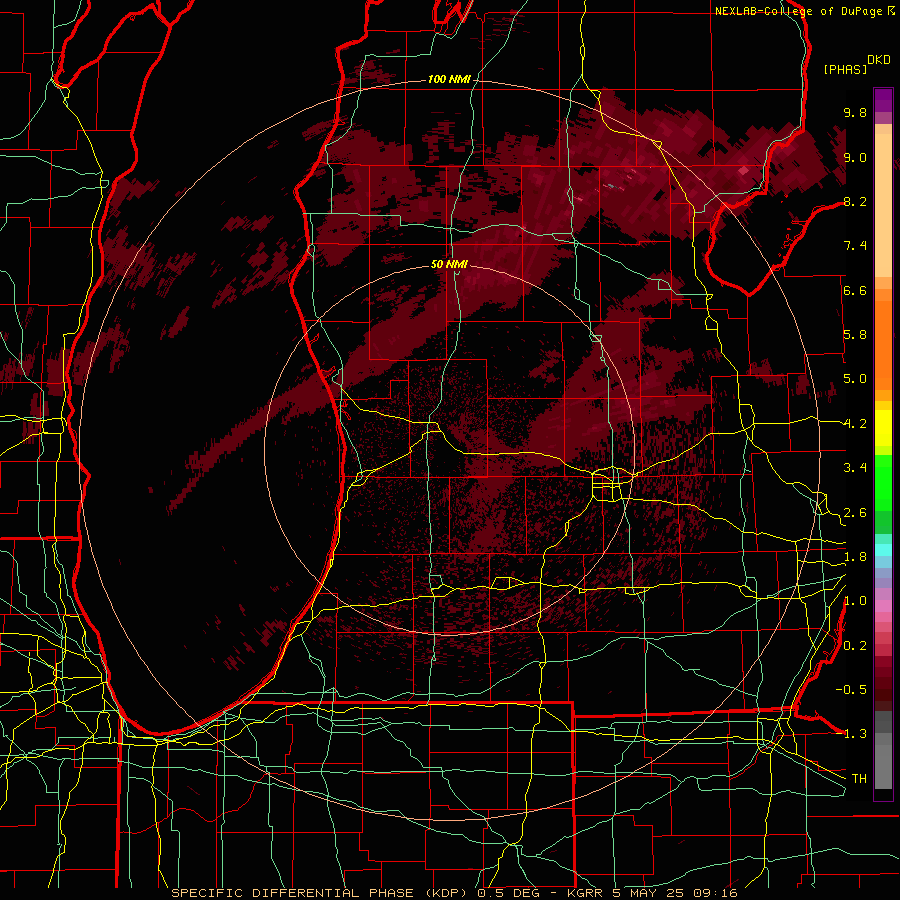
Task: Click the 50 NMI range ring label
Action: click(x=449, y=265)
